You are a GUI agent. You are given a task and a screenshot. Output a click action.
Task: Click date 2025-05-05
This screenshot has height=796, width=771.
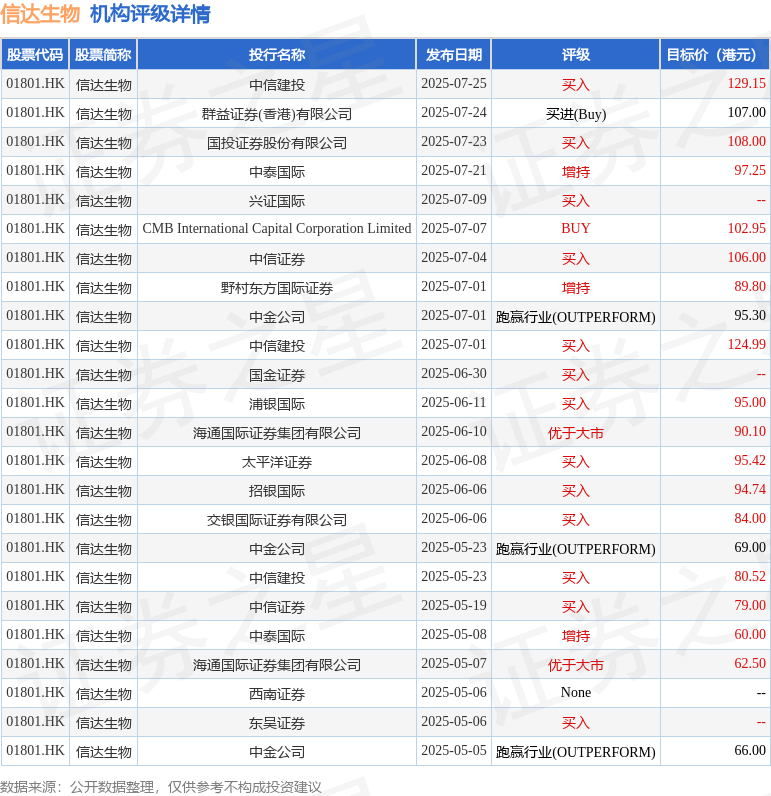[454, 750]
